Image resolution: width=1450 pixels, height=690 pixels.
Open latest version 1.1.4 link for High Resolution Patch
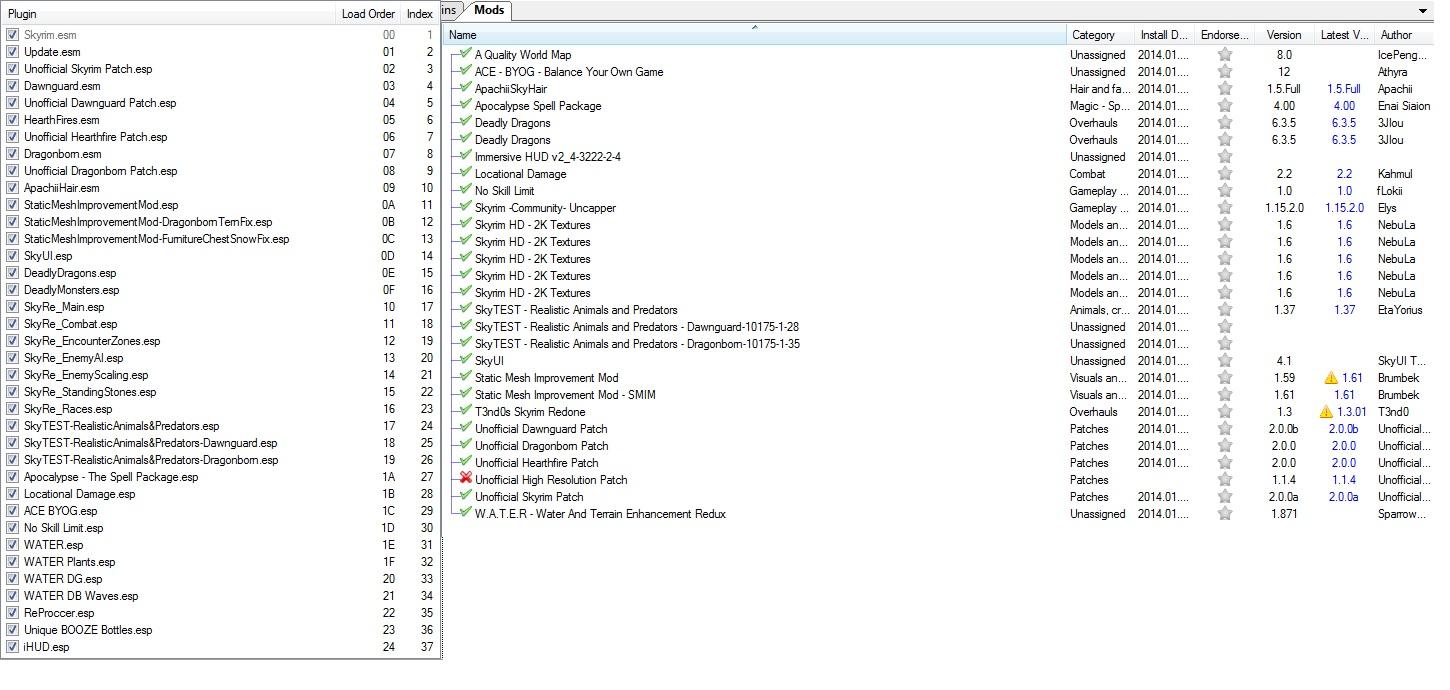click(x=1344, y=480)
